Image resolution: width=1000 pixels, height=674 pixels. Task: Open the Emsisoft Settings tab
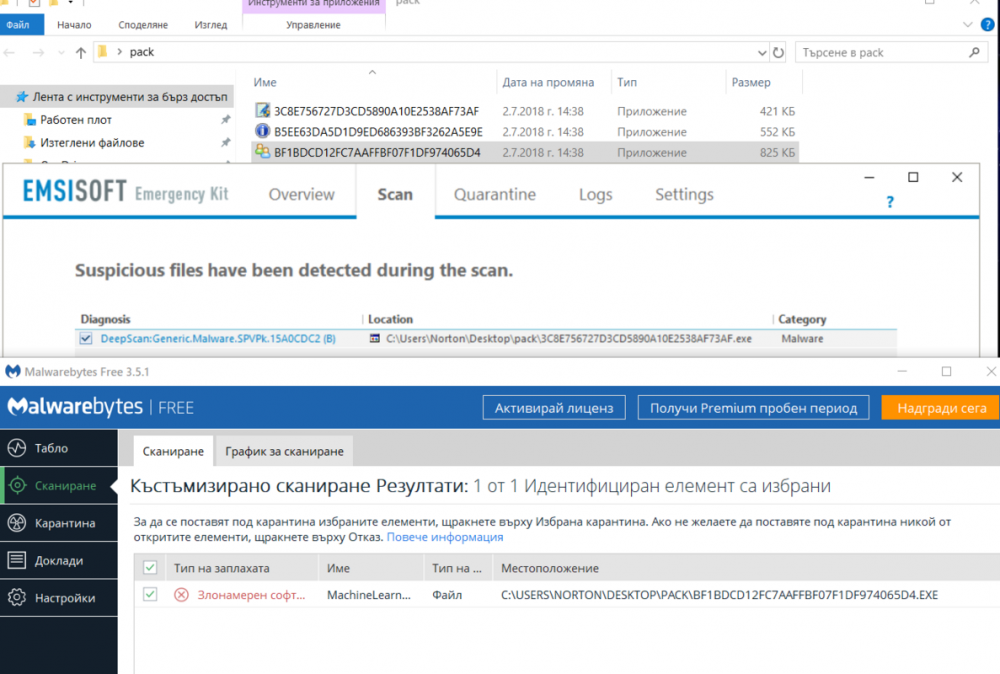pos(684,194)
